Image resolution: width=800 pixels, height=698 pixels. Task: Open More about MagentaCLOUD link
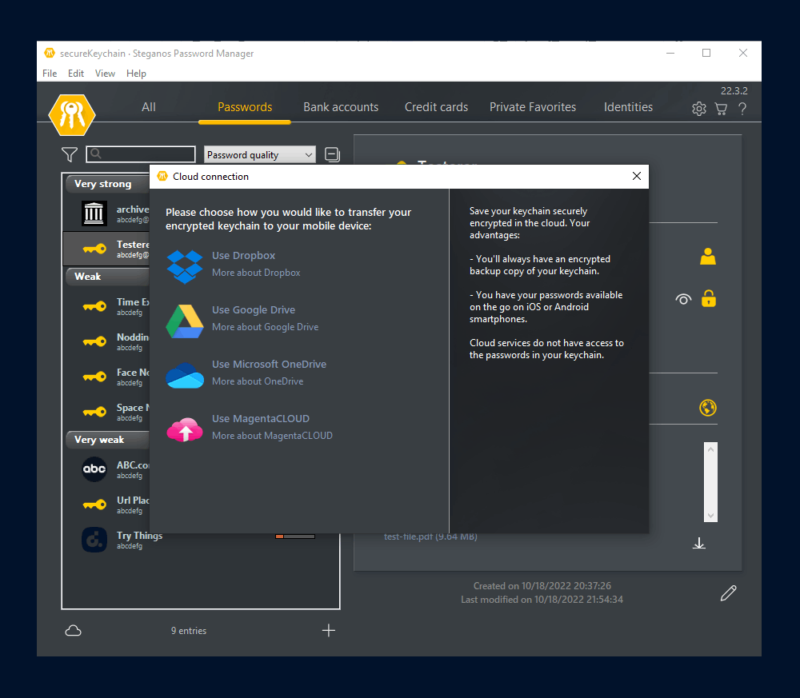[272, 436]
